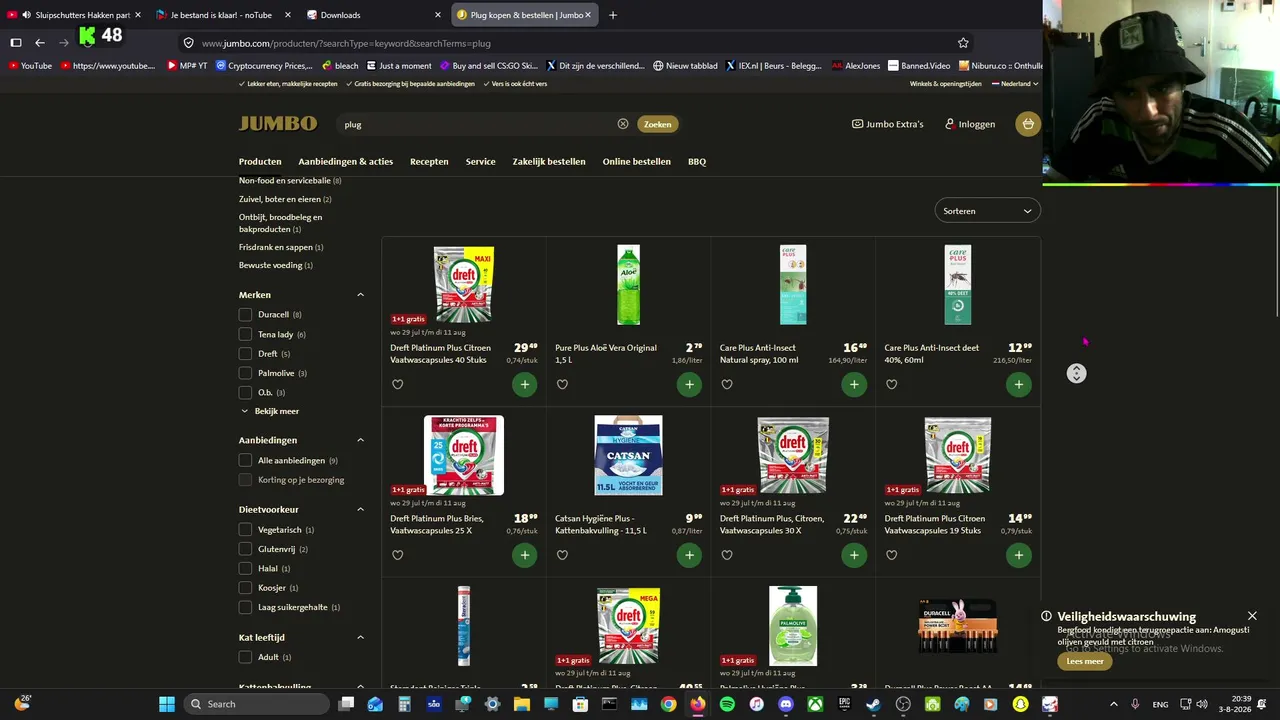Tick the Adult kat leeftijd checkbox
This screenshot has height=720, width=1280.
click(245, 657)
